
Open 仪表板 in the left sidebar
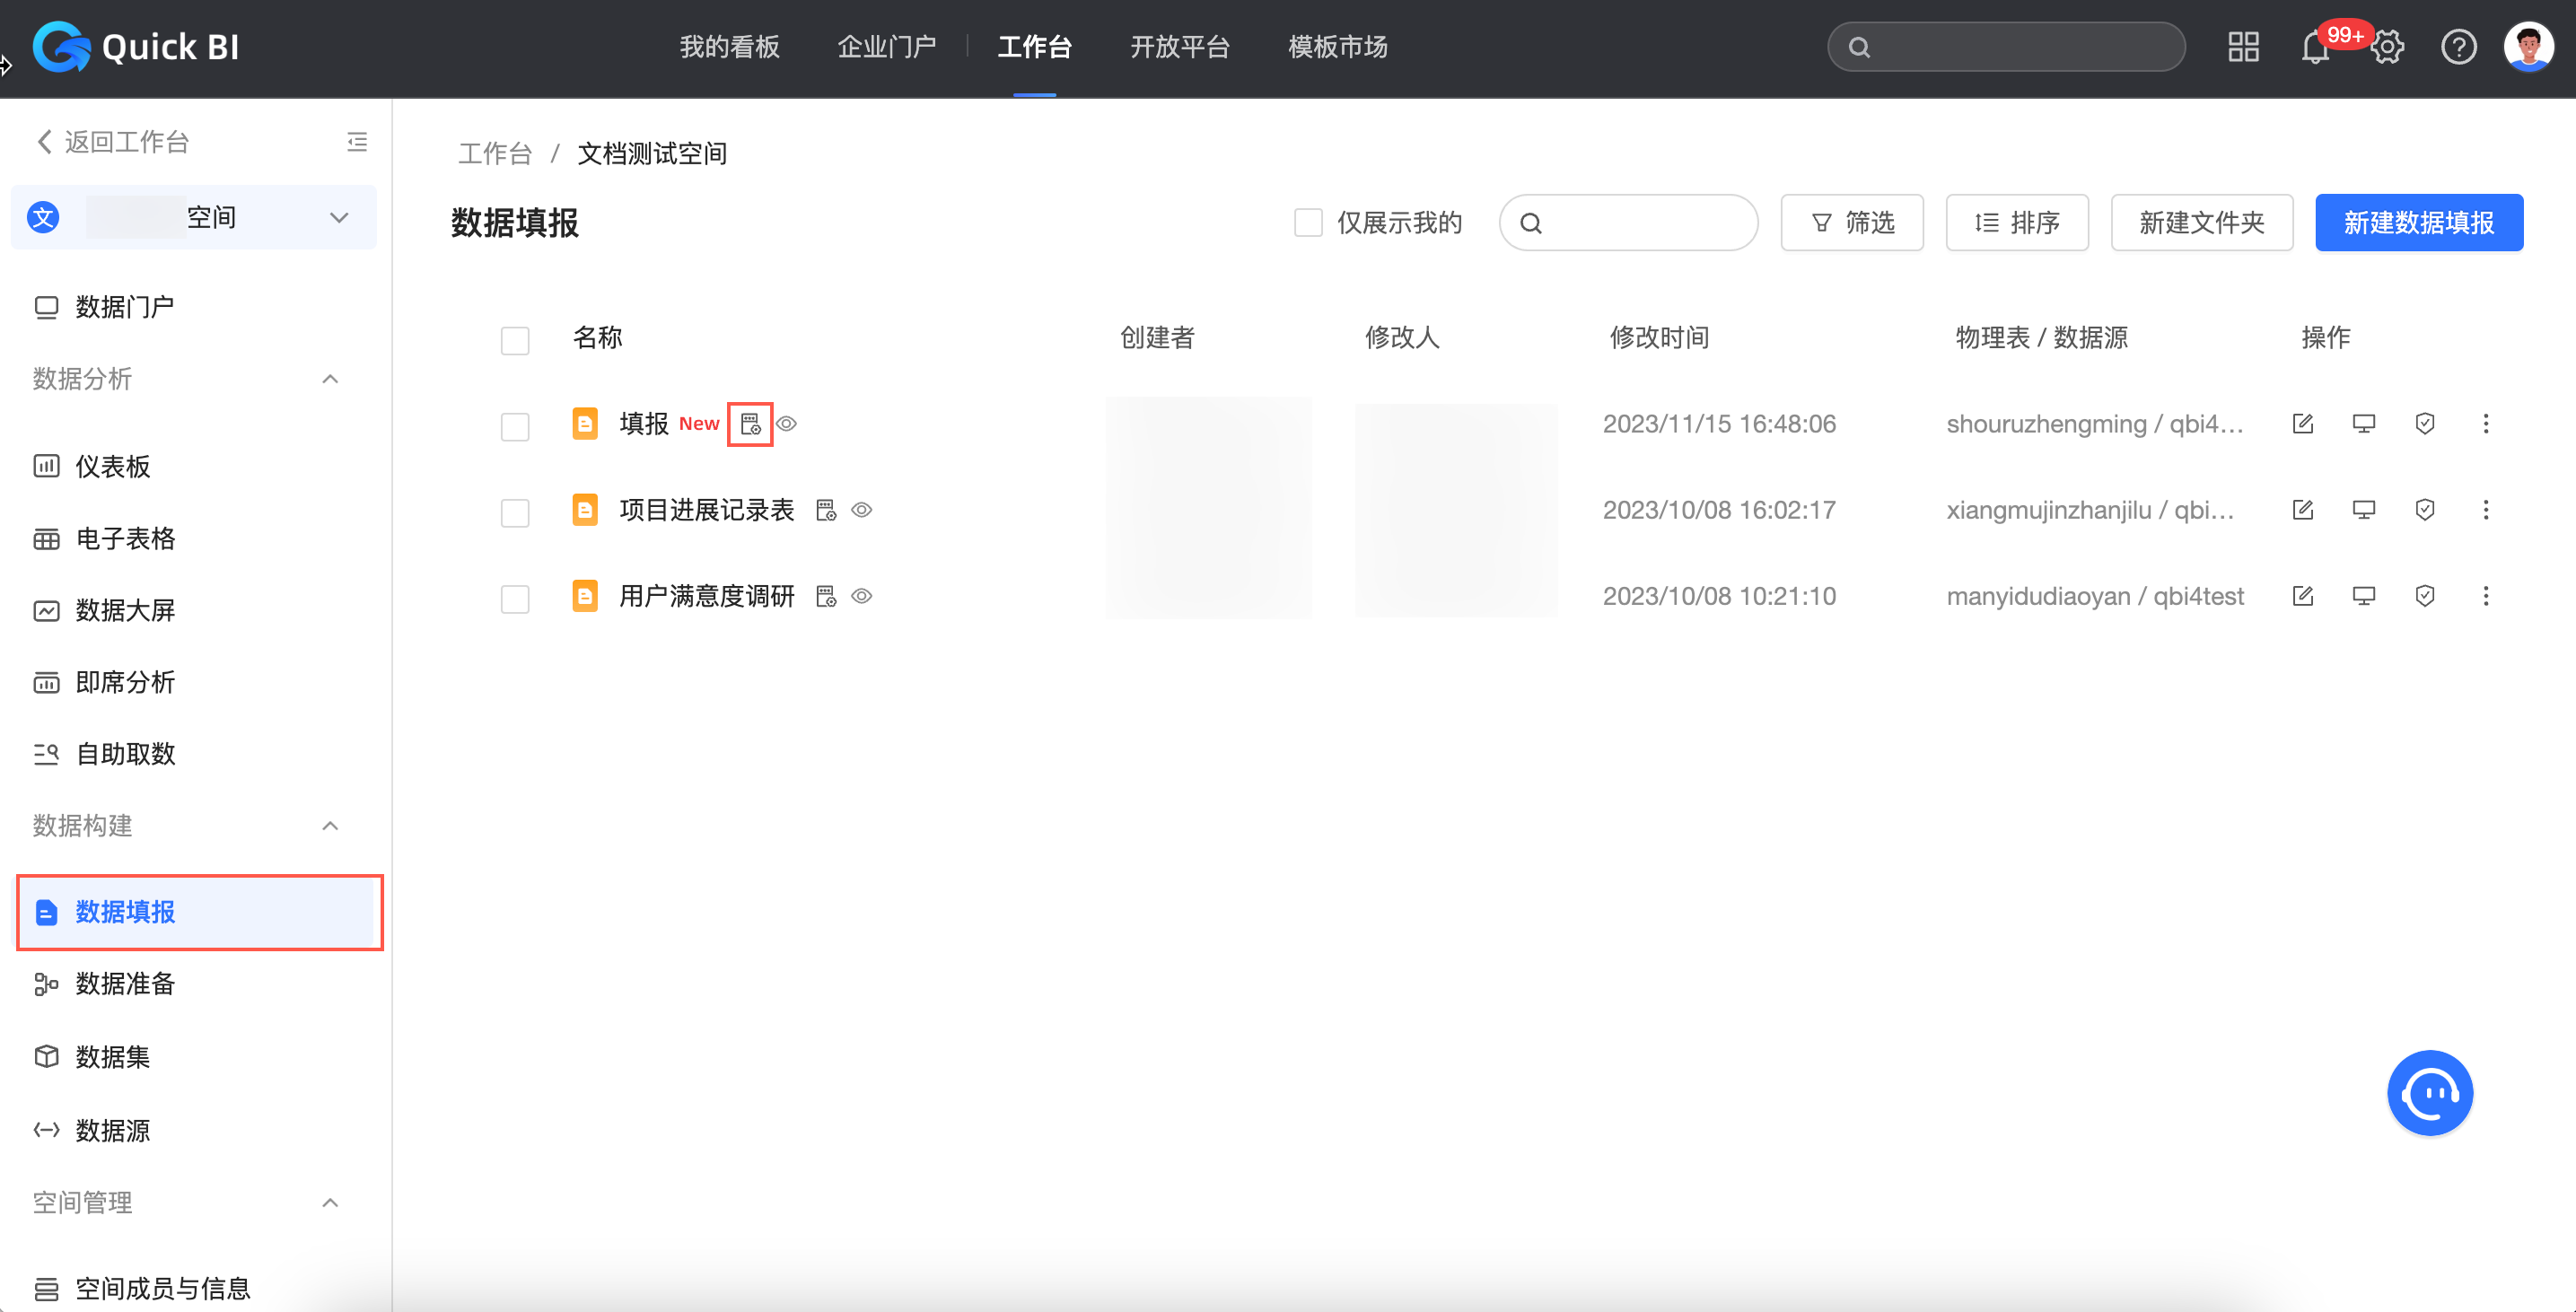(x=113, y=466)
